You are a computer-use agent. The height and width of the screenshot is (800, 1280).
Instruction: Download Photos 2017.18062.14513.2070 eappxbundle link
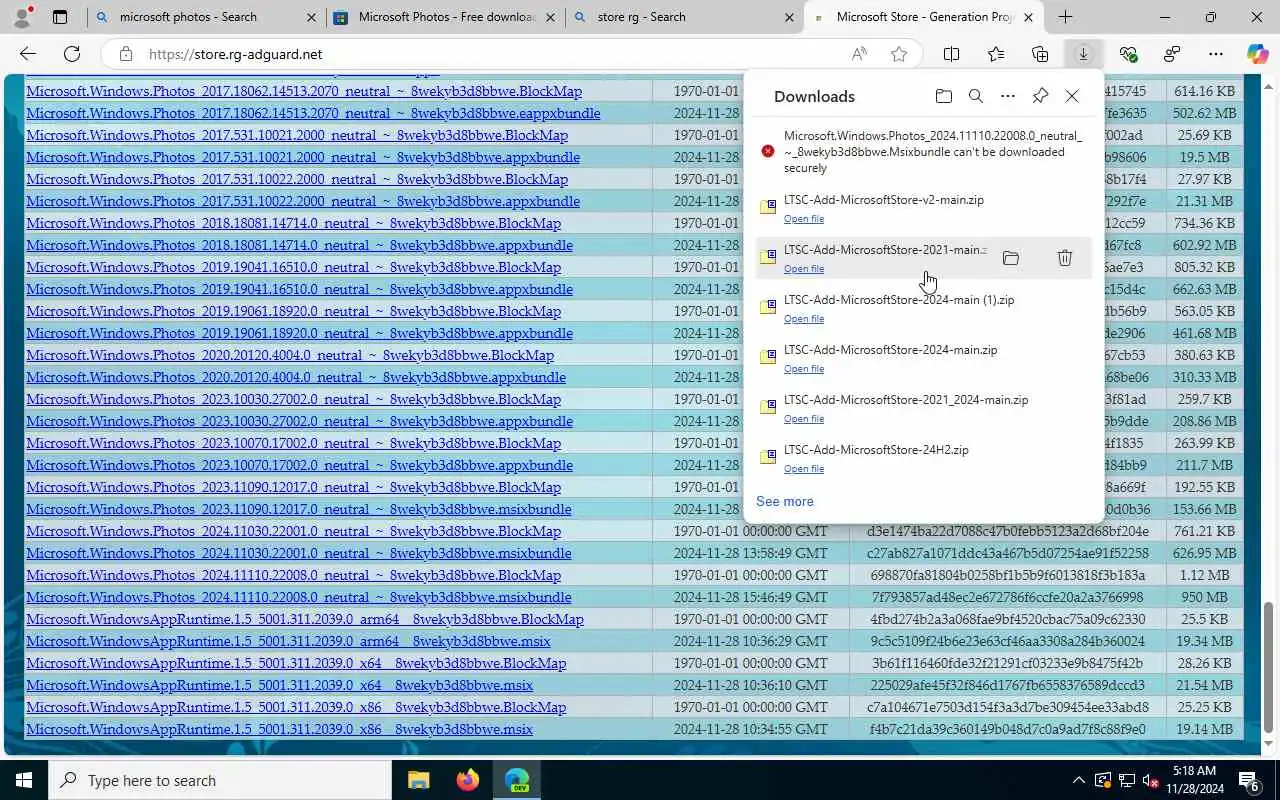click(314, 113)
